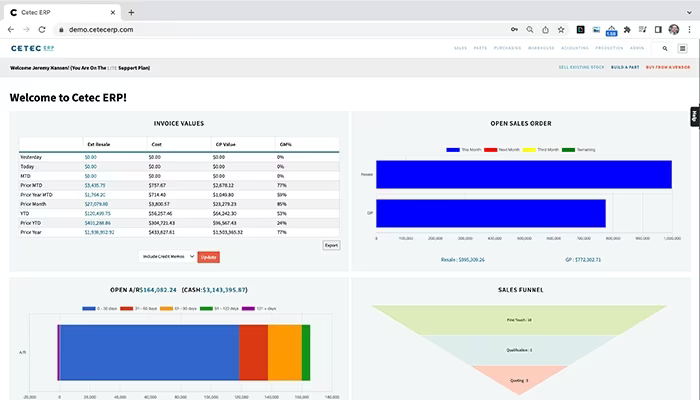The image size is (700, 400).
Task: Click the tab search chevron
Action: pos(689,12)
